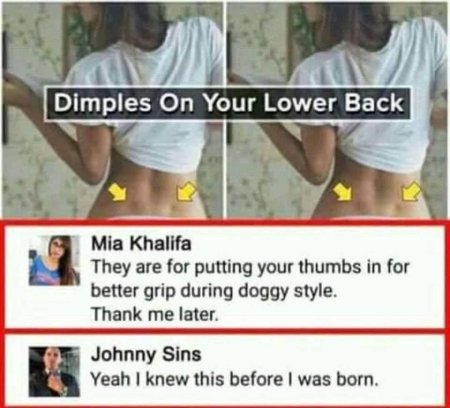
Task: Open the Mia Khalifa name link
Action: click(141, 244)
